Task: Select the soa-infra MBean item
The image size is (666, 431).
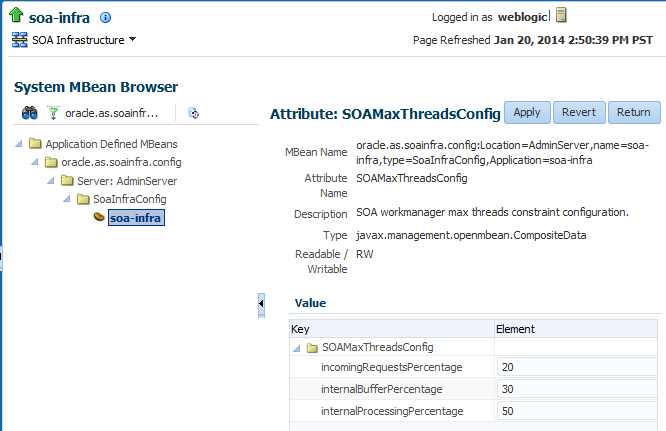Action: tap(136, 218)
